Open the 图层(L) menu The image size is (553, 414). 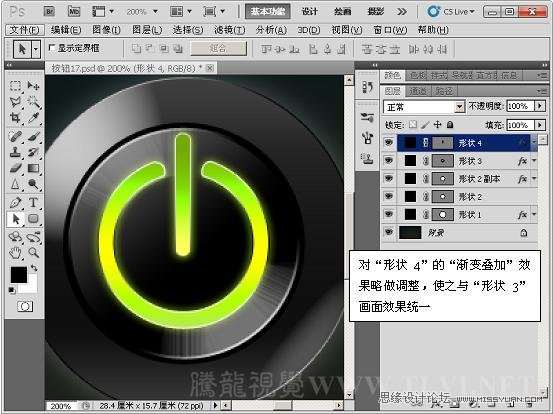(x=147, y=30)
